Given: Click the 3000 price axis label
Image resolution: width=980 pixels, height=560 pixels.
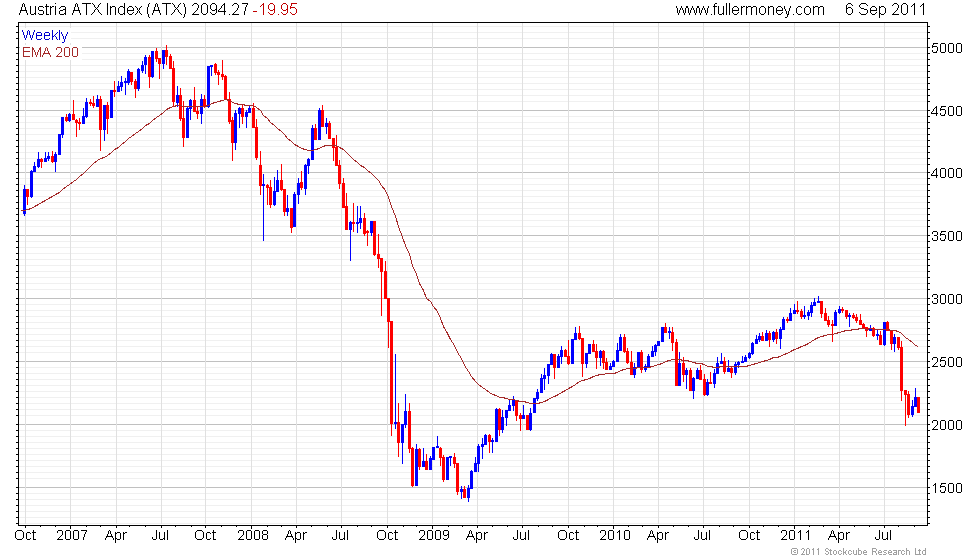Looking at the screenshot, I should (x=947, y=299).
